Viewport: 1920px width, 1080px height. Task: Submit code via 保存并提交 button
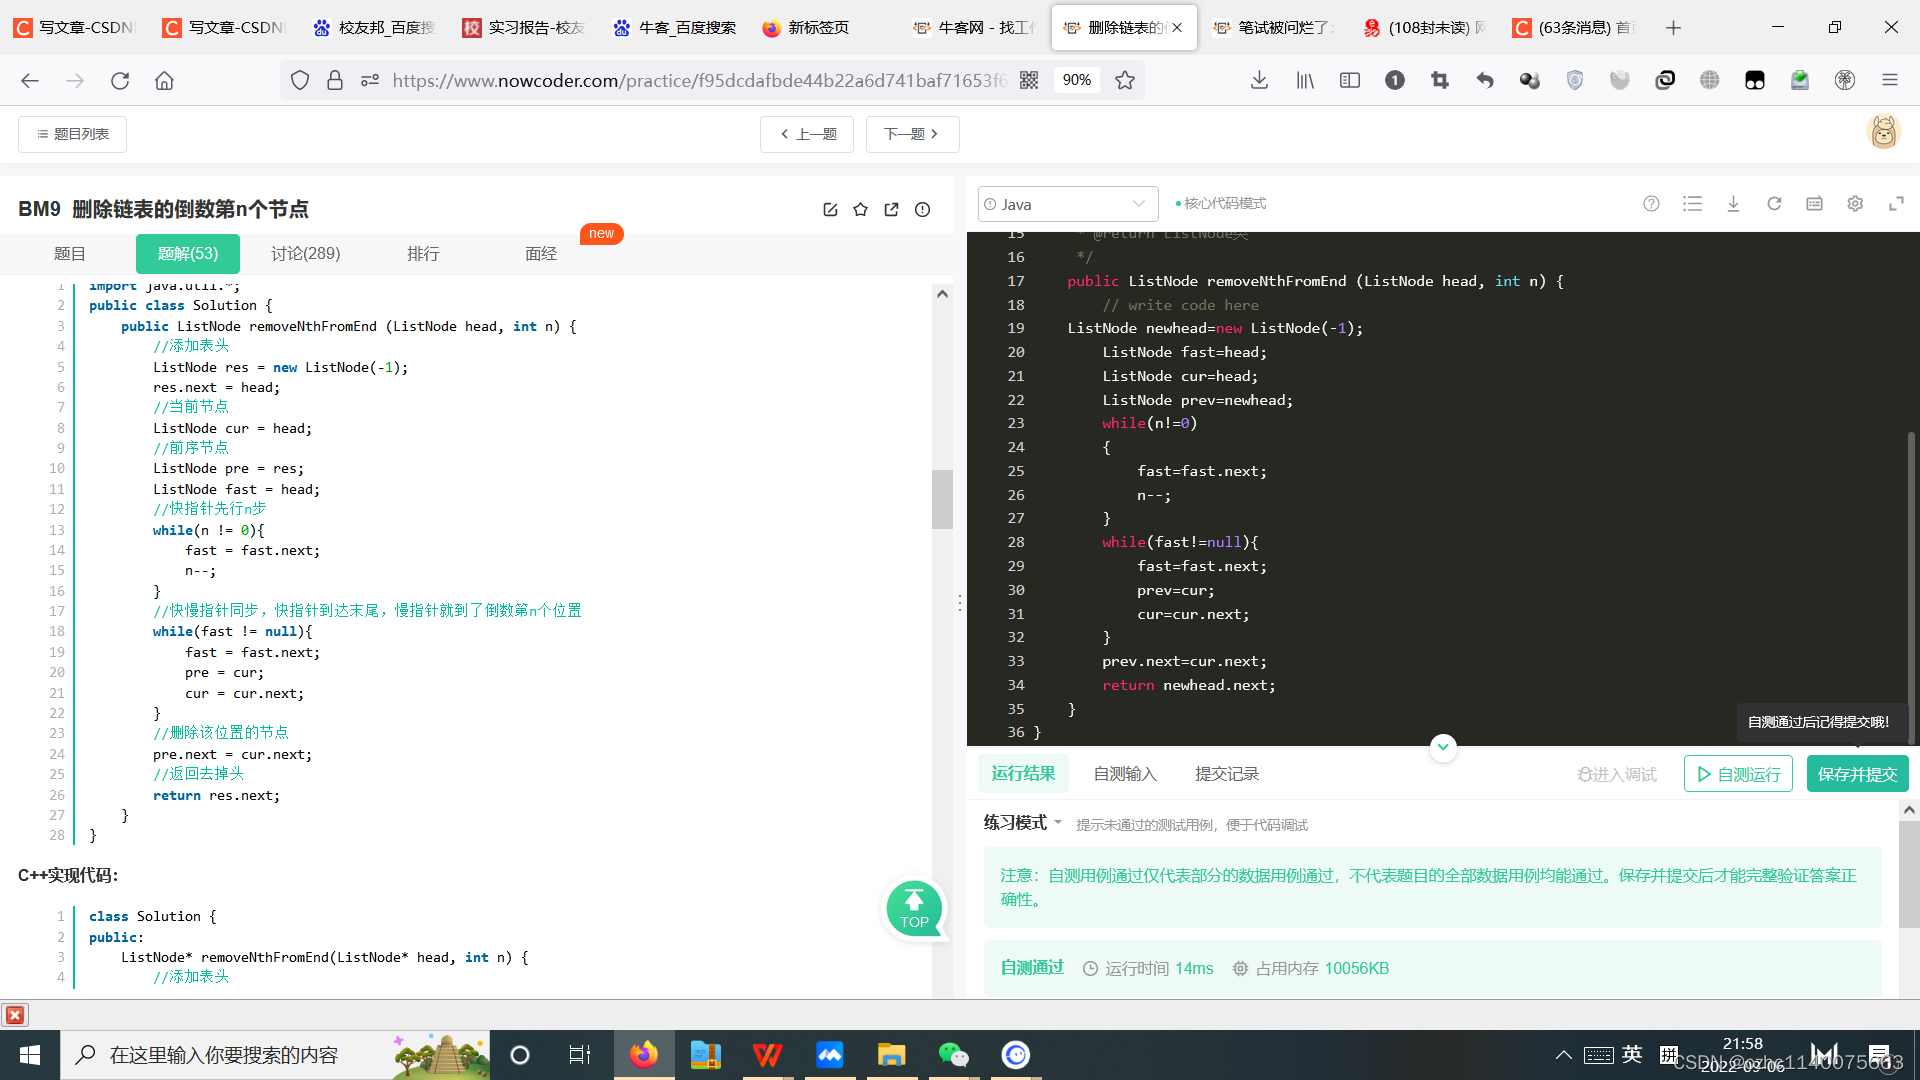click(1857, 773)
